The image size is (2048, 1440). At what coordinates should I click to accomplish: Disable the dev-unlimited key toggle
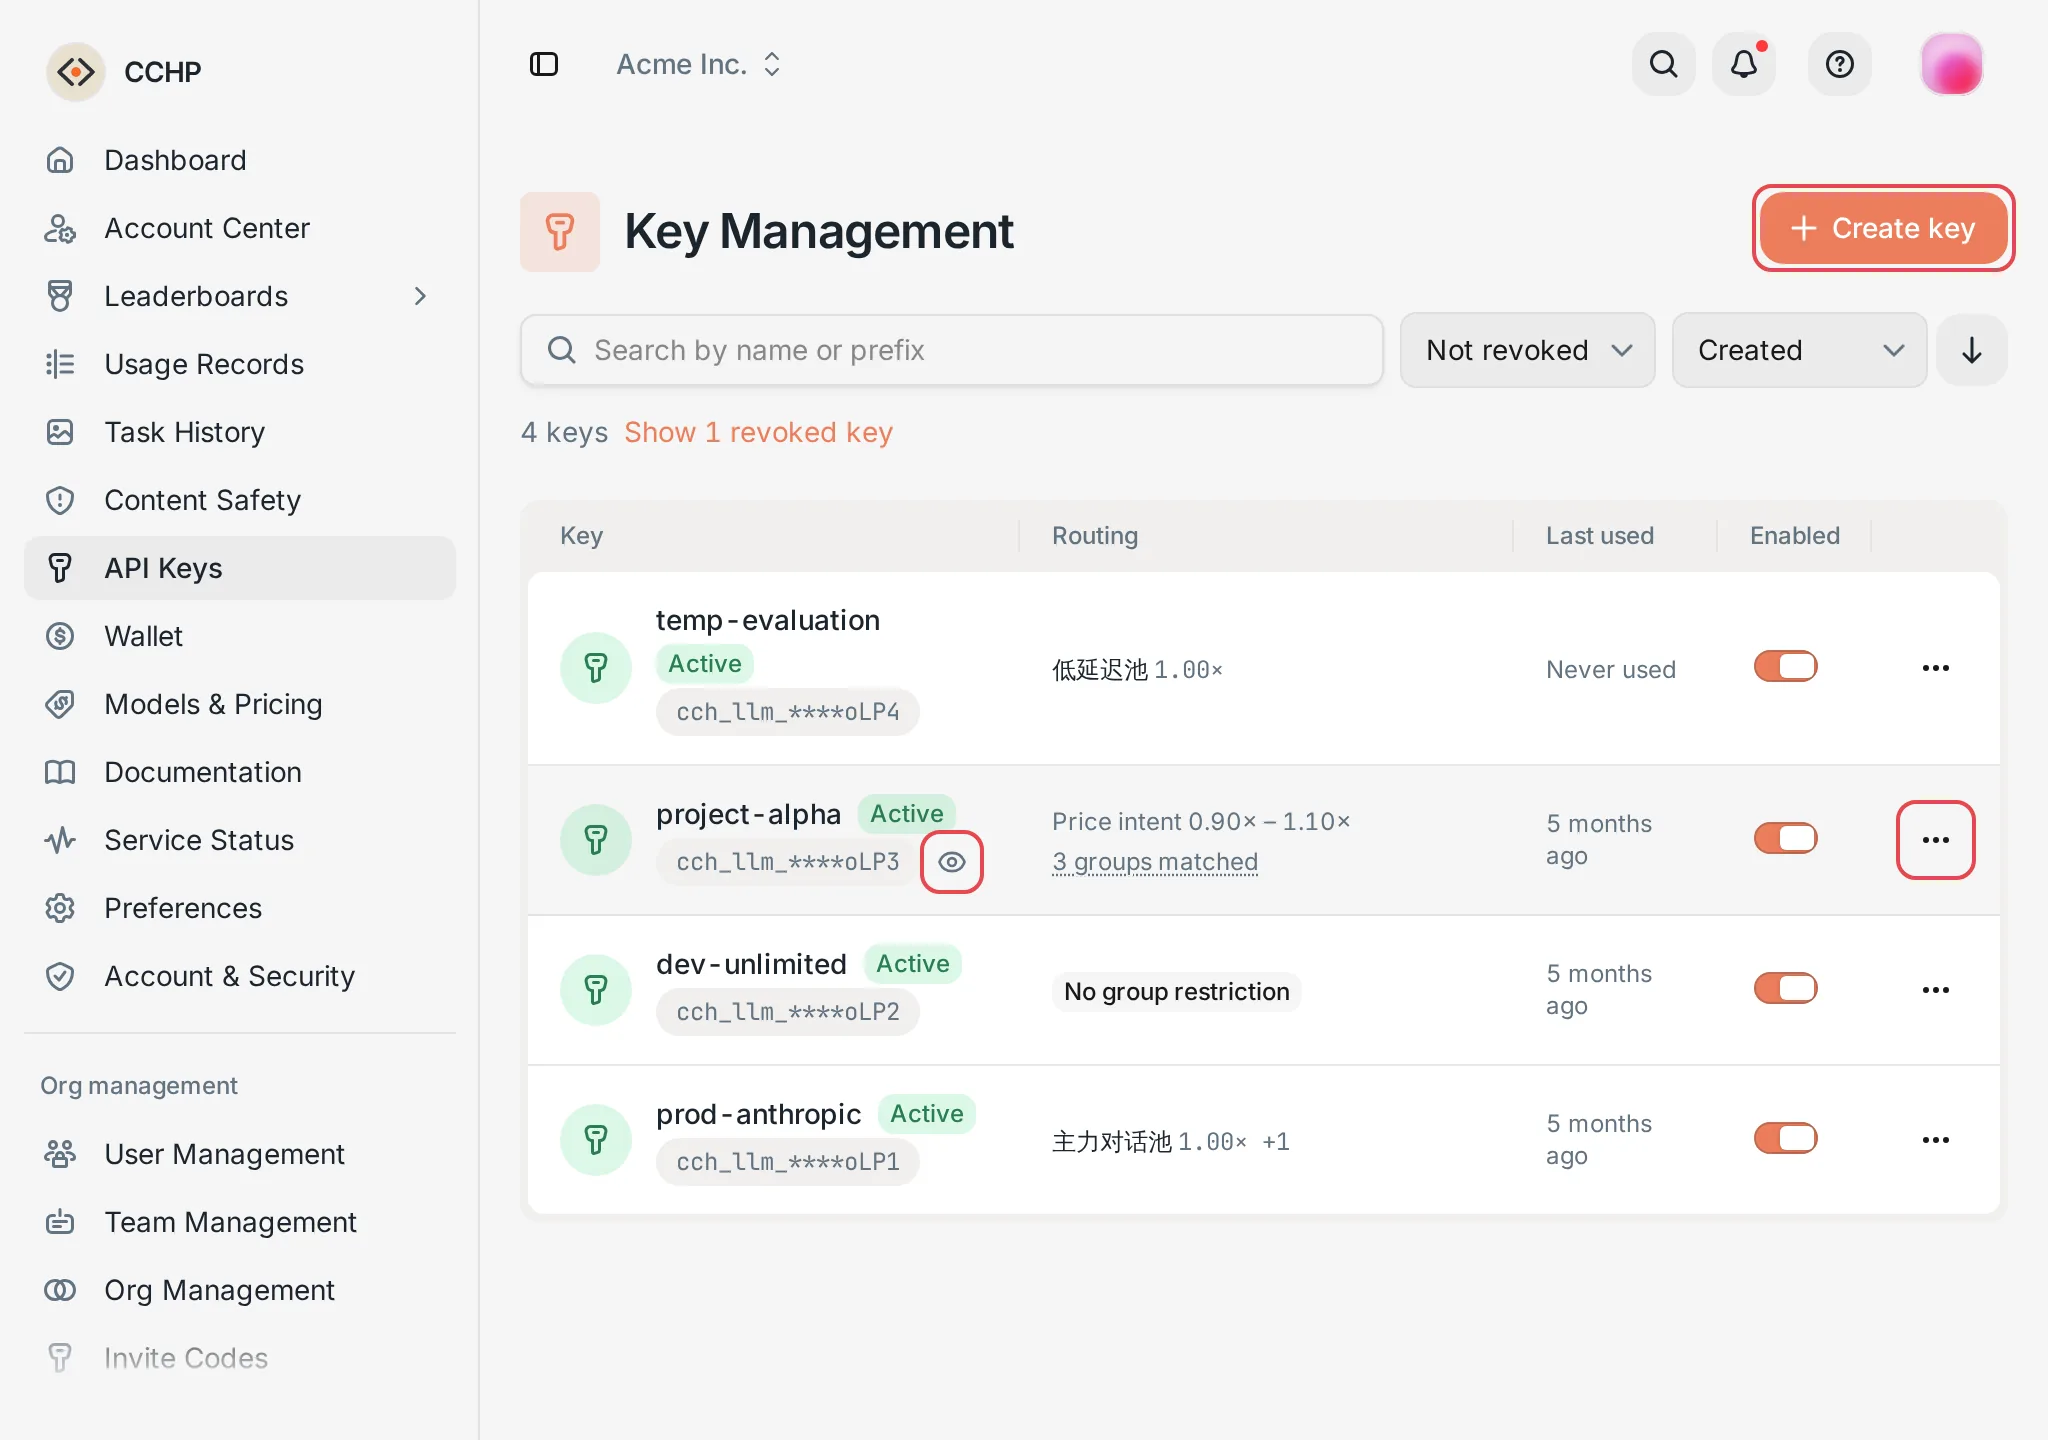(x=1786, y=989)
